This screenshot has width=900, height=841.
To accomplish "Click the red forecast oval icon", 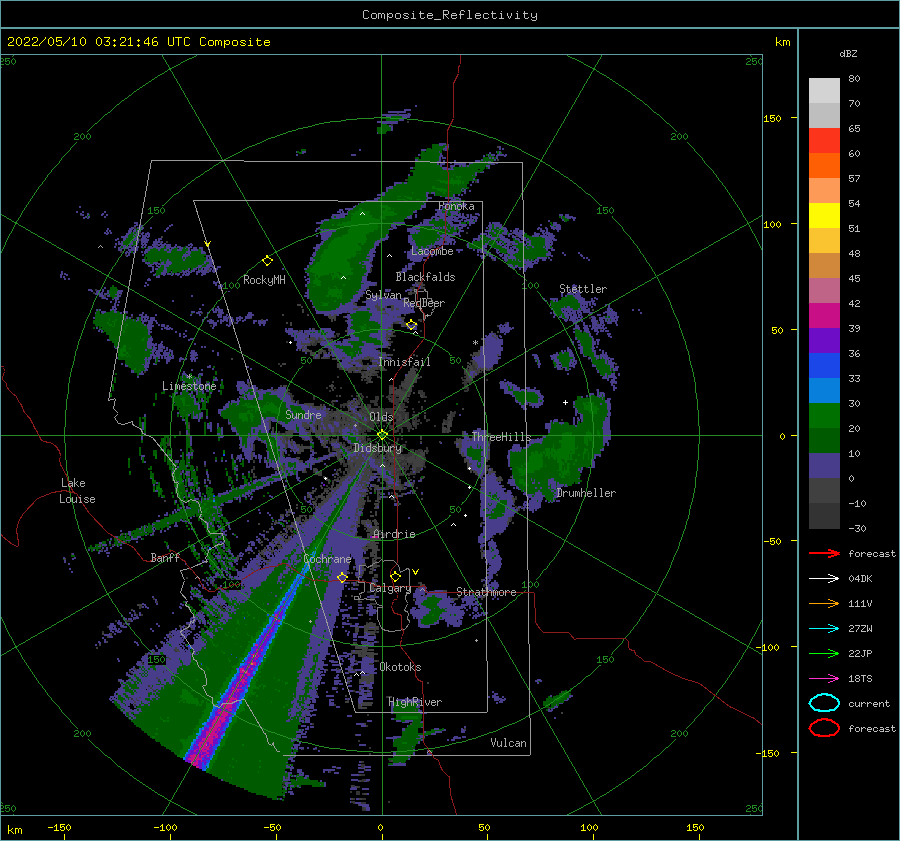I will click(824, 728).
